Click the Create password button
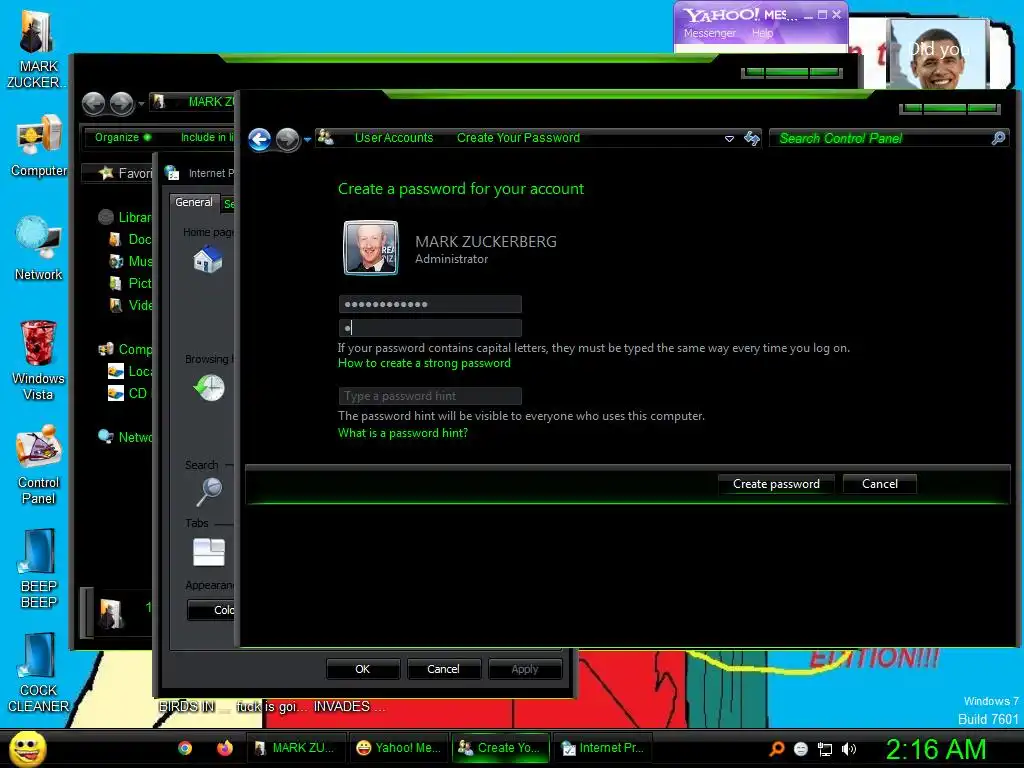This screenshot has height=768, width=1024. pyautogui.click(x=776, y=484)
